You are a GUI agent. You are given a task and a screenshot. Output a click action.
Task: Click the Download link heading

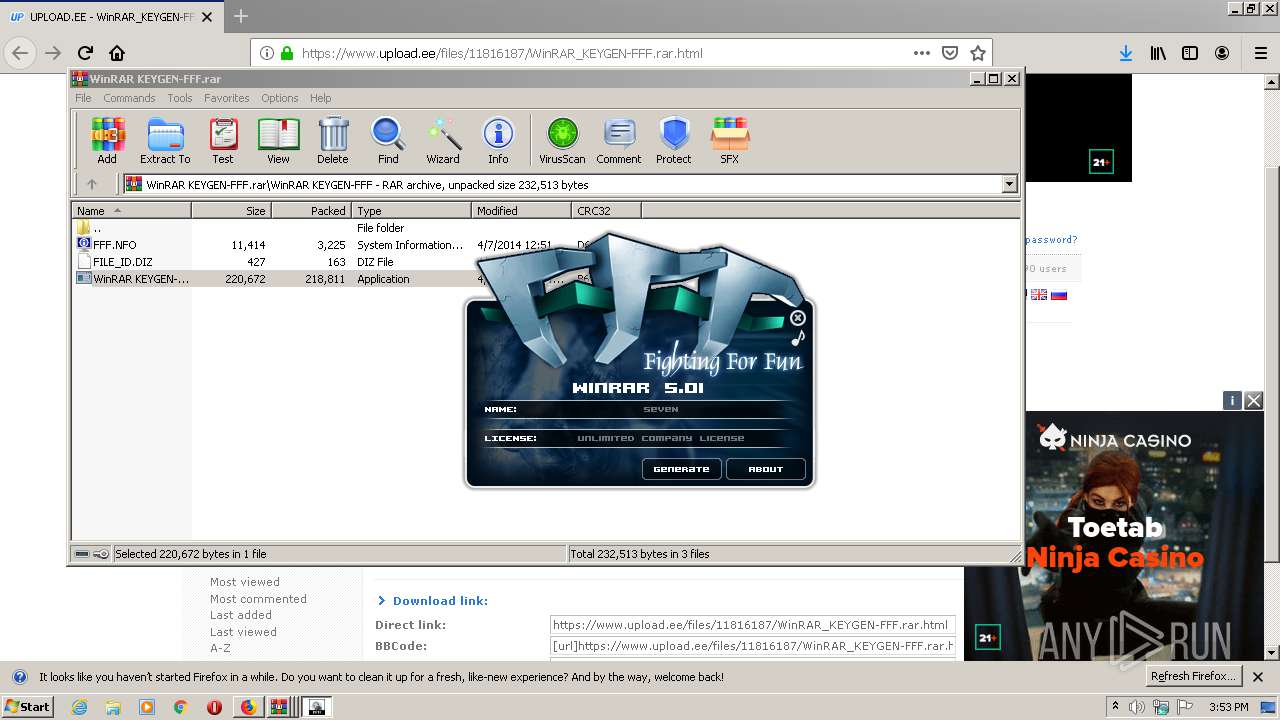click(440, 601)
